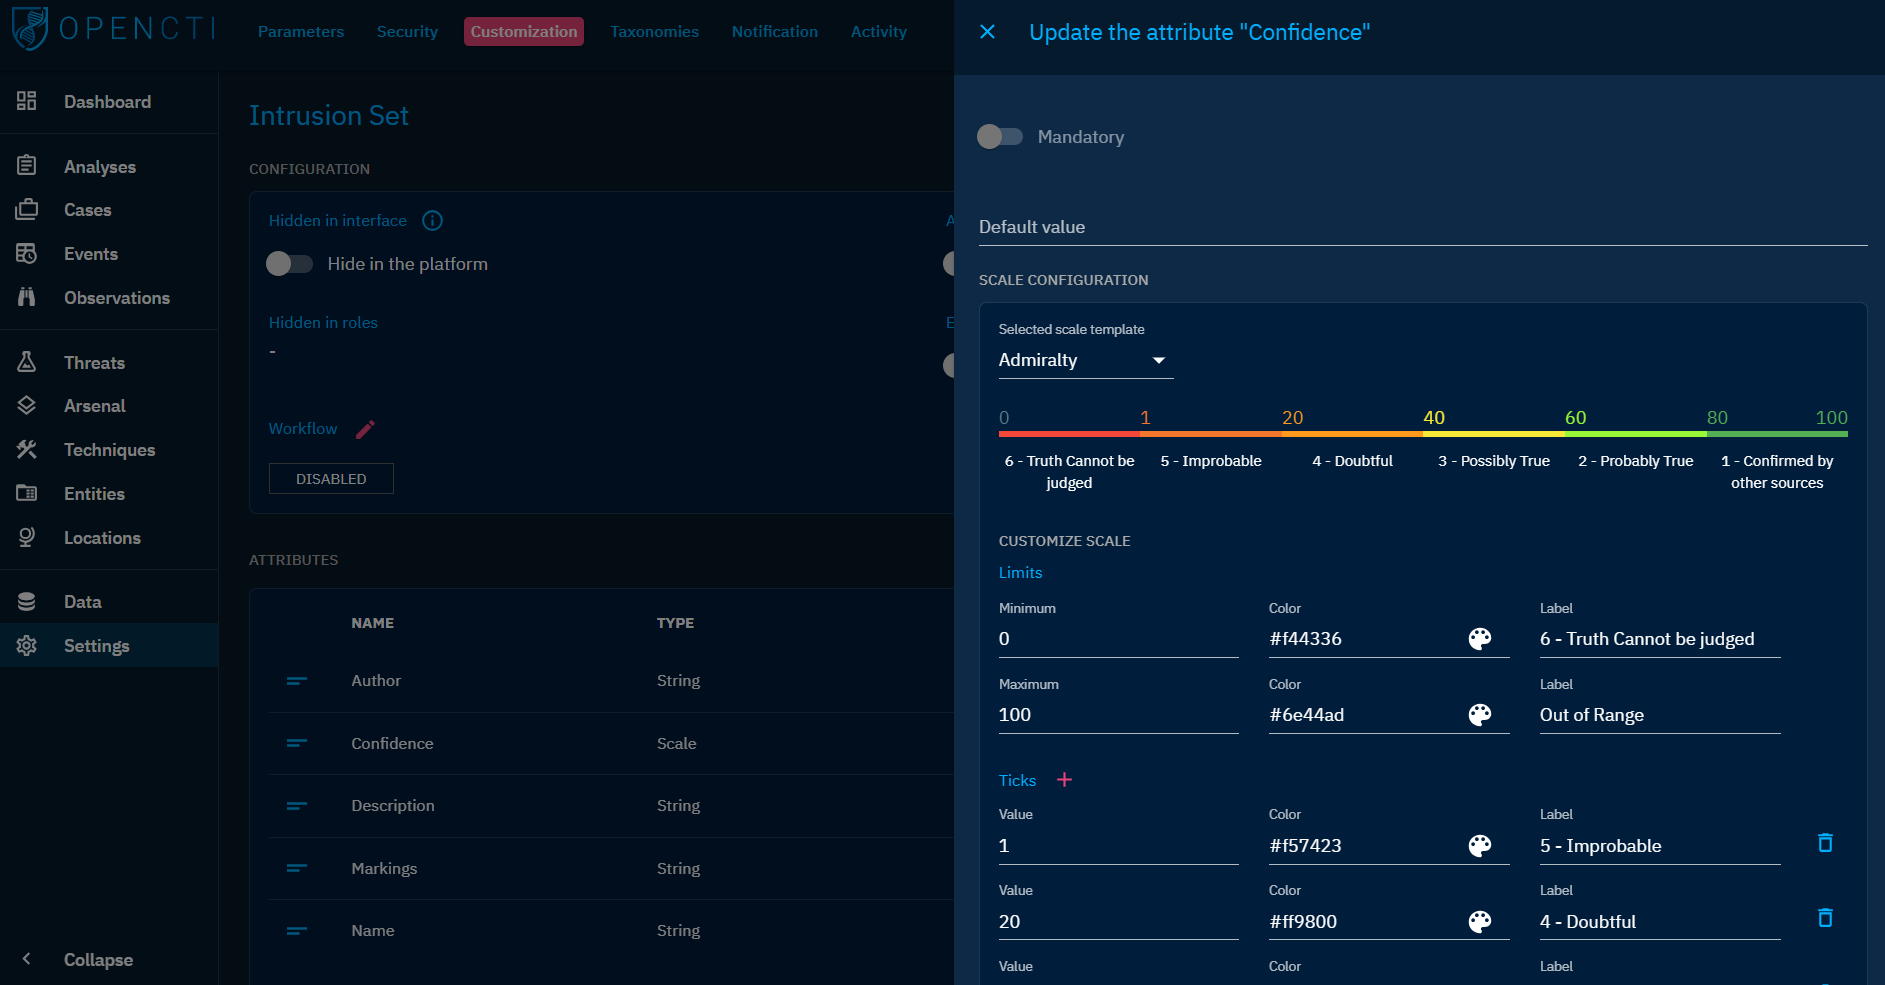Click the info icon beside Hidden in interface

tap(432, 221)
